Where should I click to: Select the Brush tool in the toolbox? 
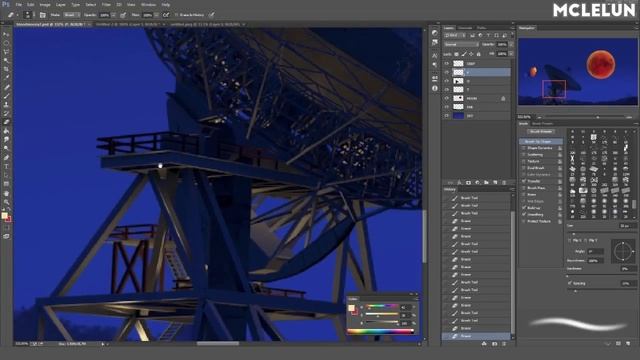click(x=7, y=96)
